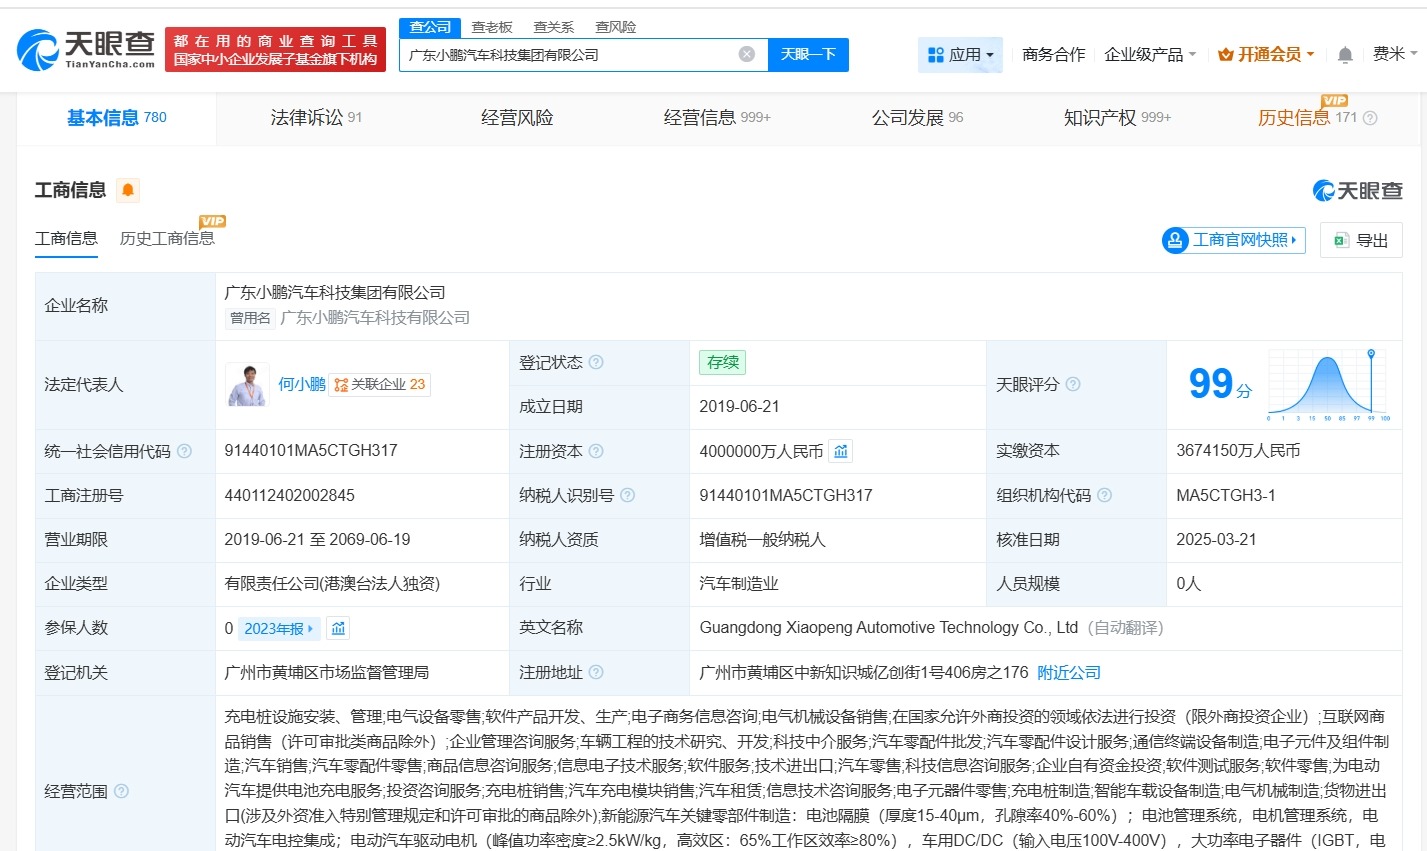Open notifications via the bell icon
The height and width of the screenshot is (851, 1427).
point(1345,55)
